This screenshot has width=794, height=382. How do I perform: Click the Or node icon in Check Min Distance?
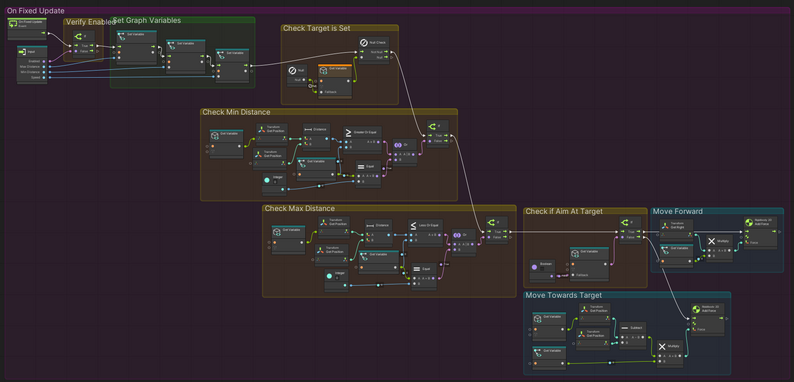click(398, 145)
